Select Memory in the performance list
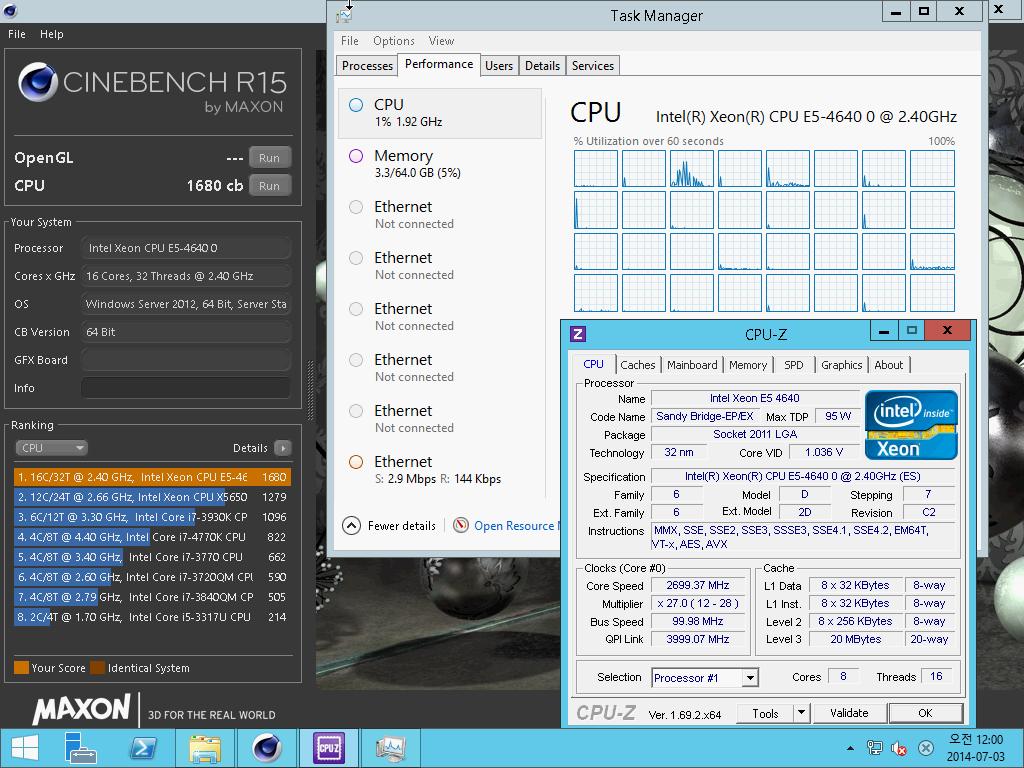This screenshot has width=1024, height=768. coord(440,163)
